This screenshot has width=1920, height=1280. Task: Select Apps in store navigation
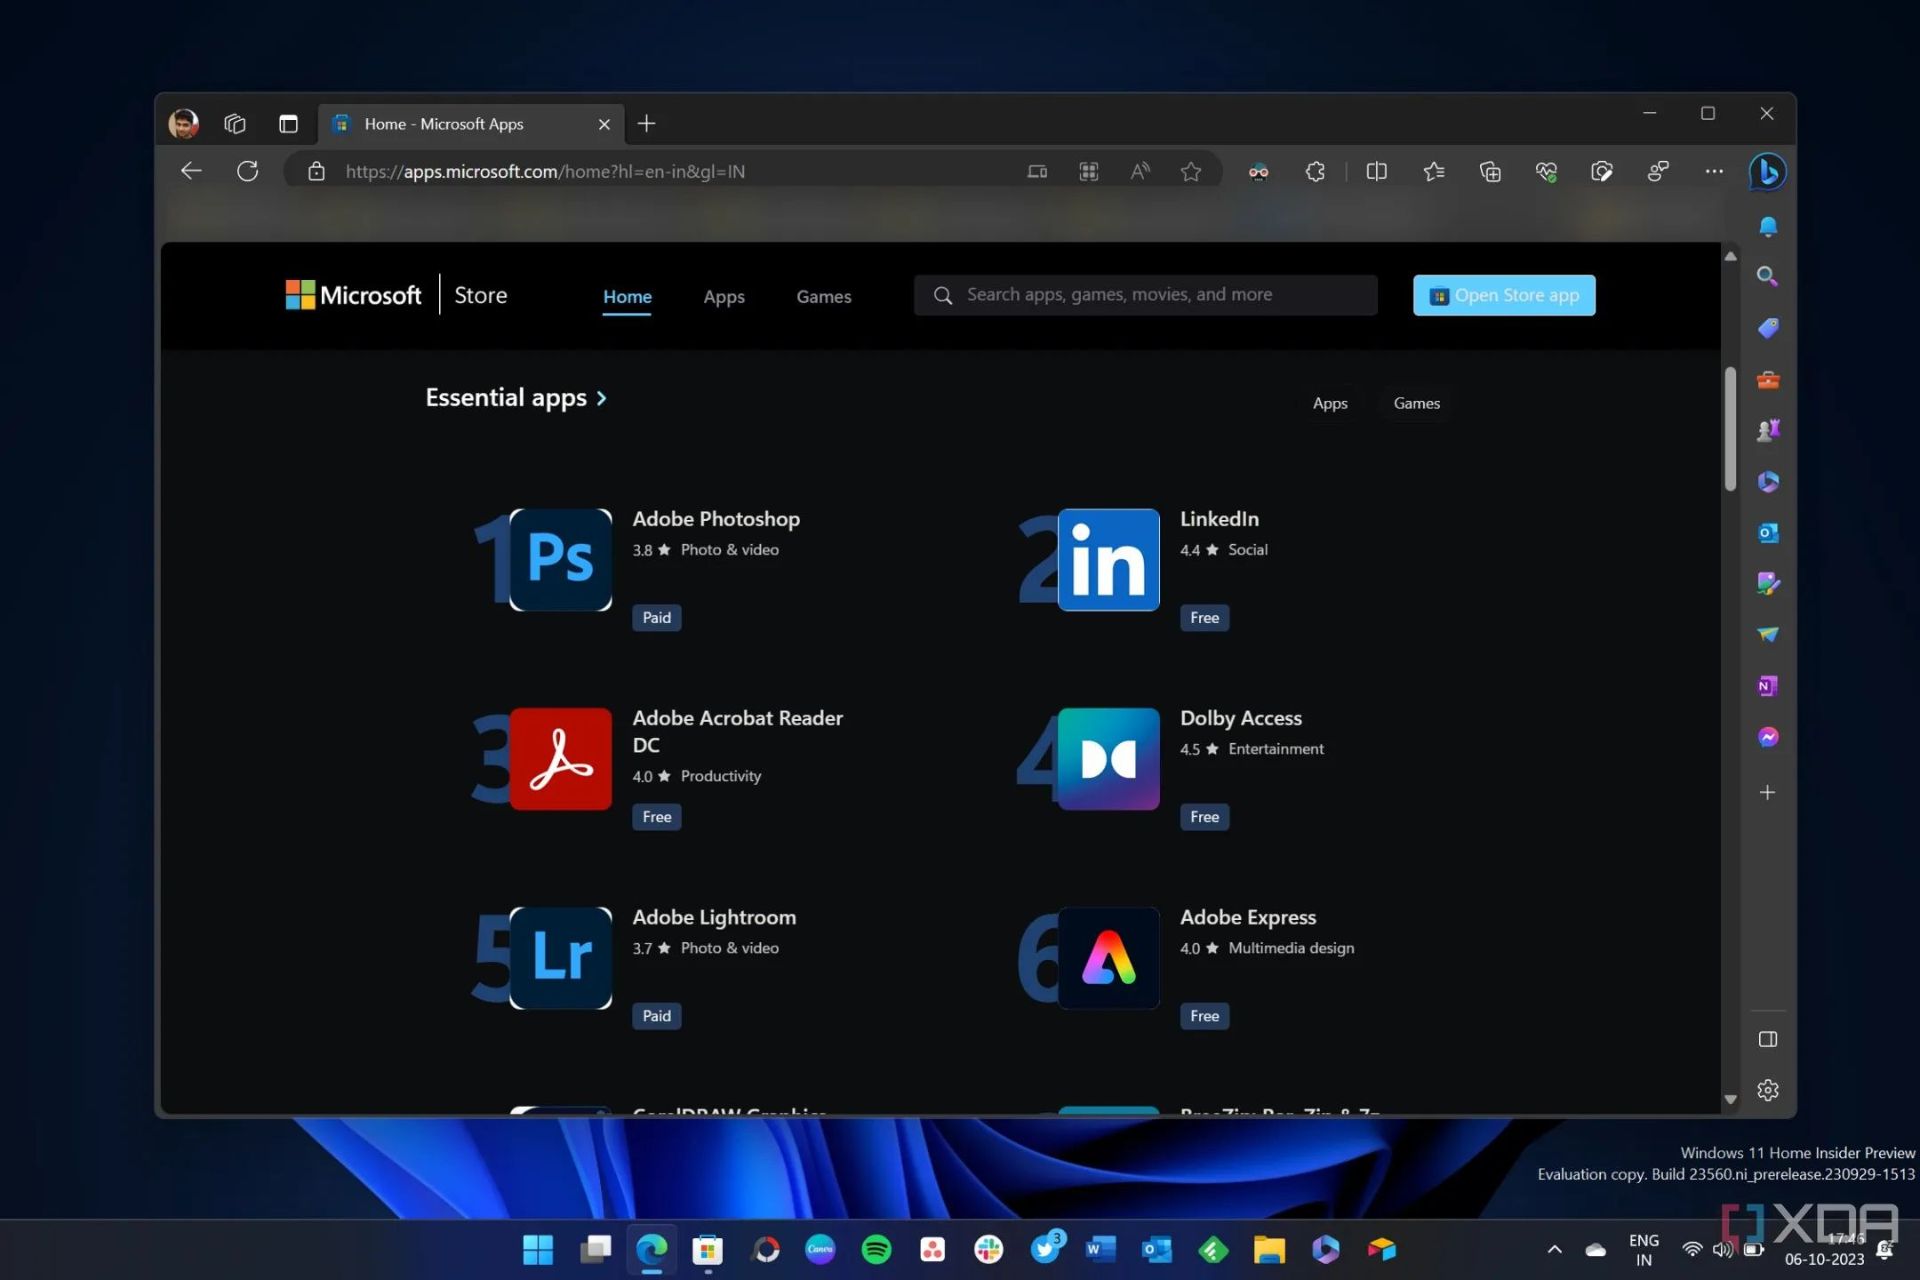click(x=724, y=297)
